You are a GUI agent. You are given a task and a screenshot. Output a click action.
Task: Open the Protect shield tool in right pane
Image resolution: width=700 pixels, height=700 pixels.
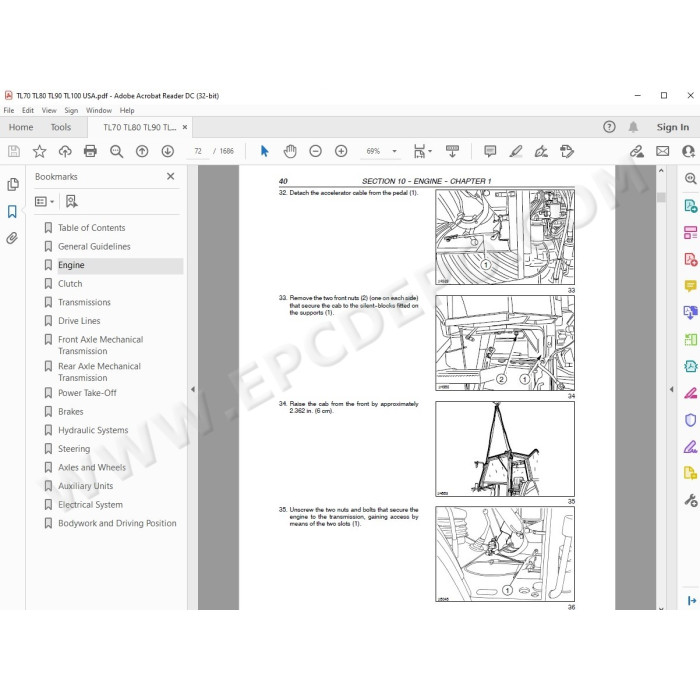pos(690,420)
